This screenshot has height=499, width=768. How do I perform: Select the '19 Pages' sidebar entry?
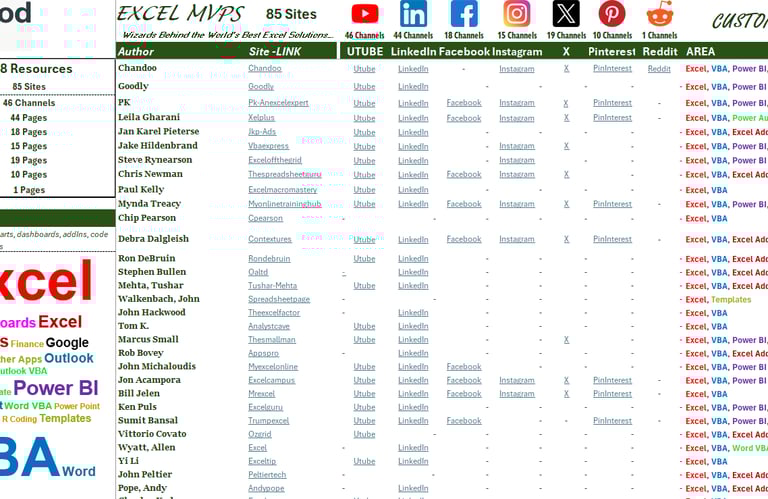click(28, 160)
